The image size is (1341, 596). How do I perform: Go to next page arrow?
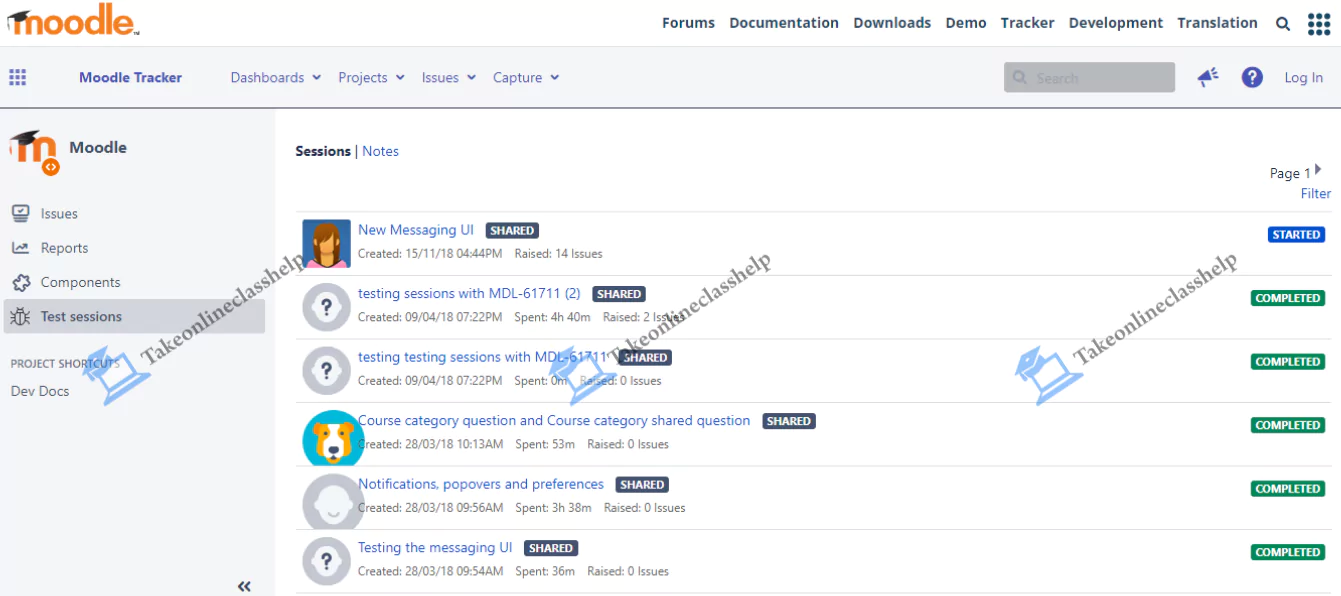pos(1318,170)
